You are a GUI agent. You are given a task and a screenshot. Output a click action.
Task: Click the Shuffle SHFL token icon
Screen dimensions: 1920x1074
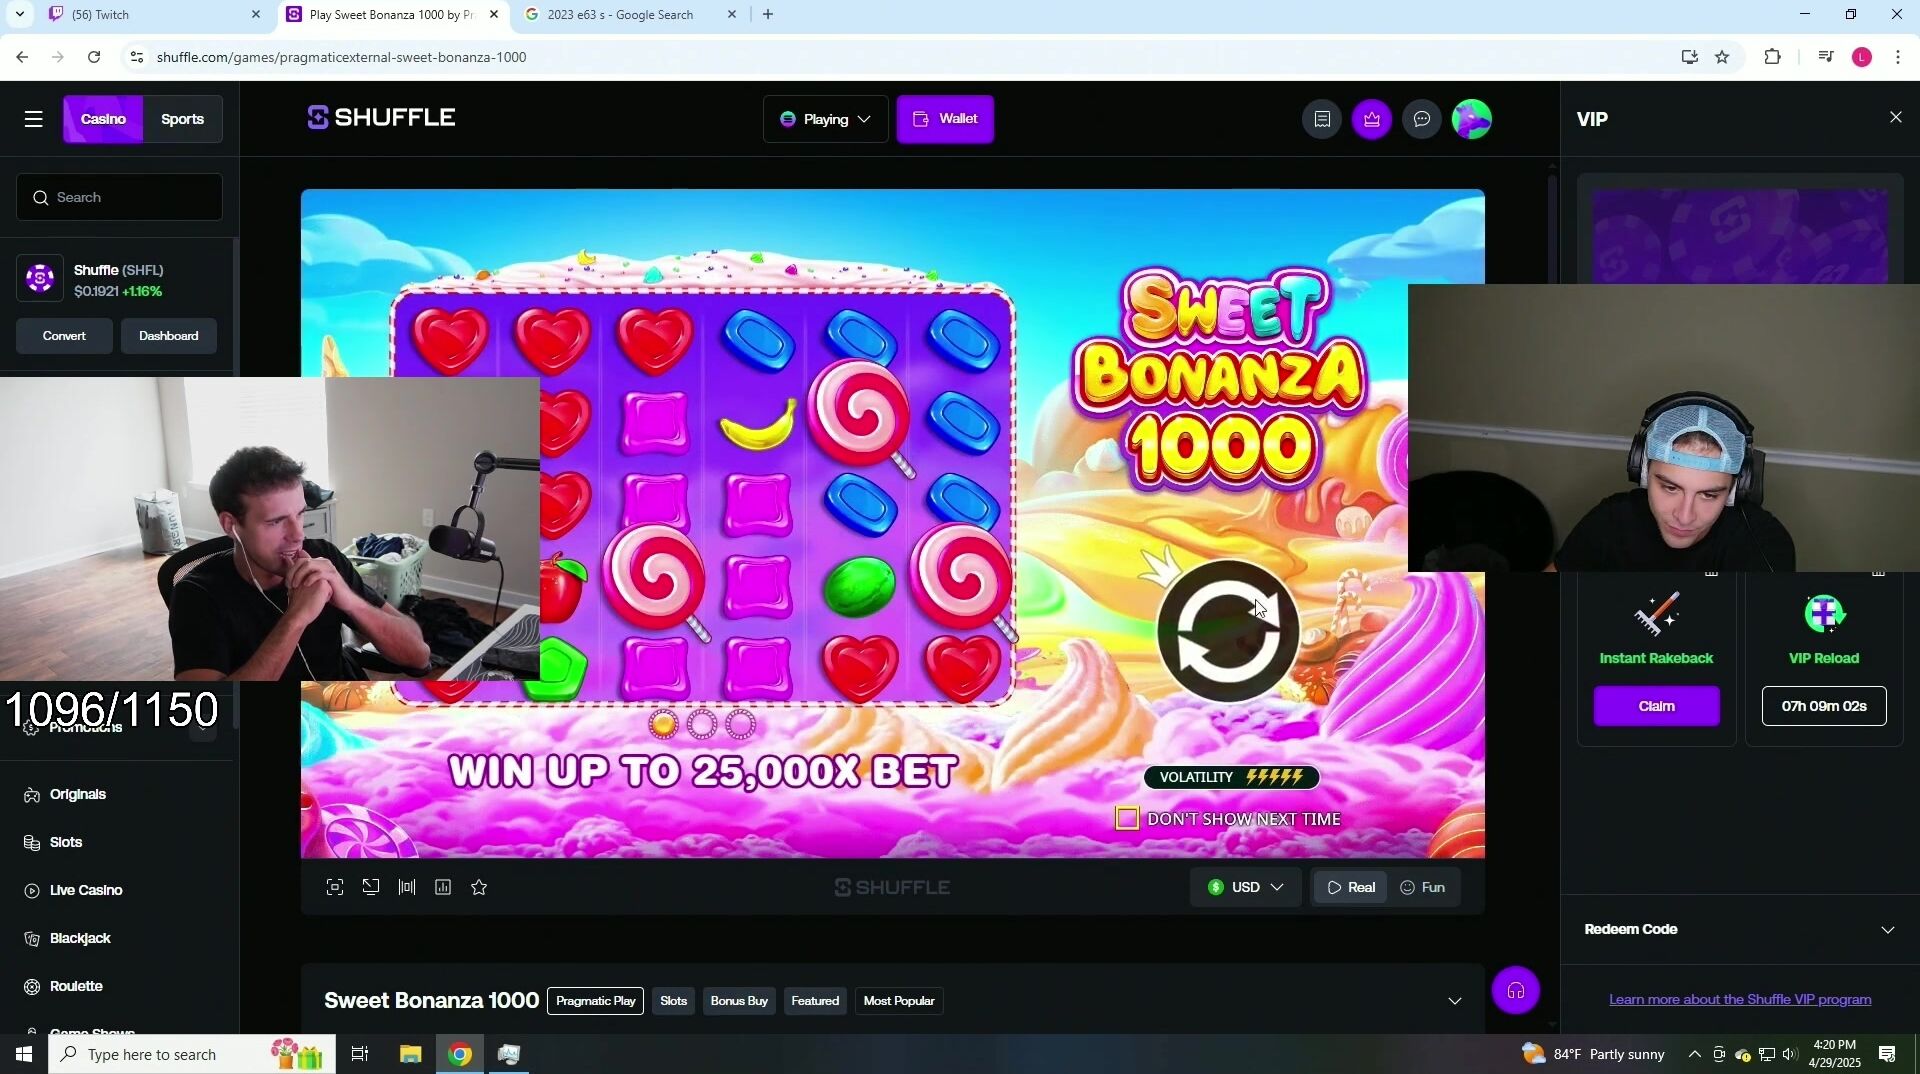coord(40,279)
